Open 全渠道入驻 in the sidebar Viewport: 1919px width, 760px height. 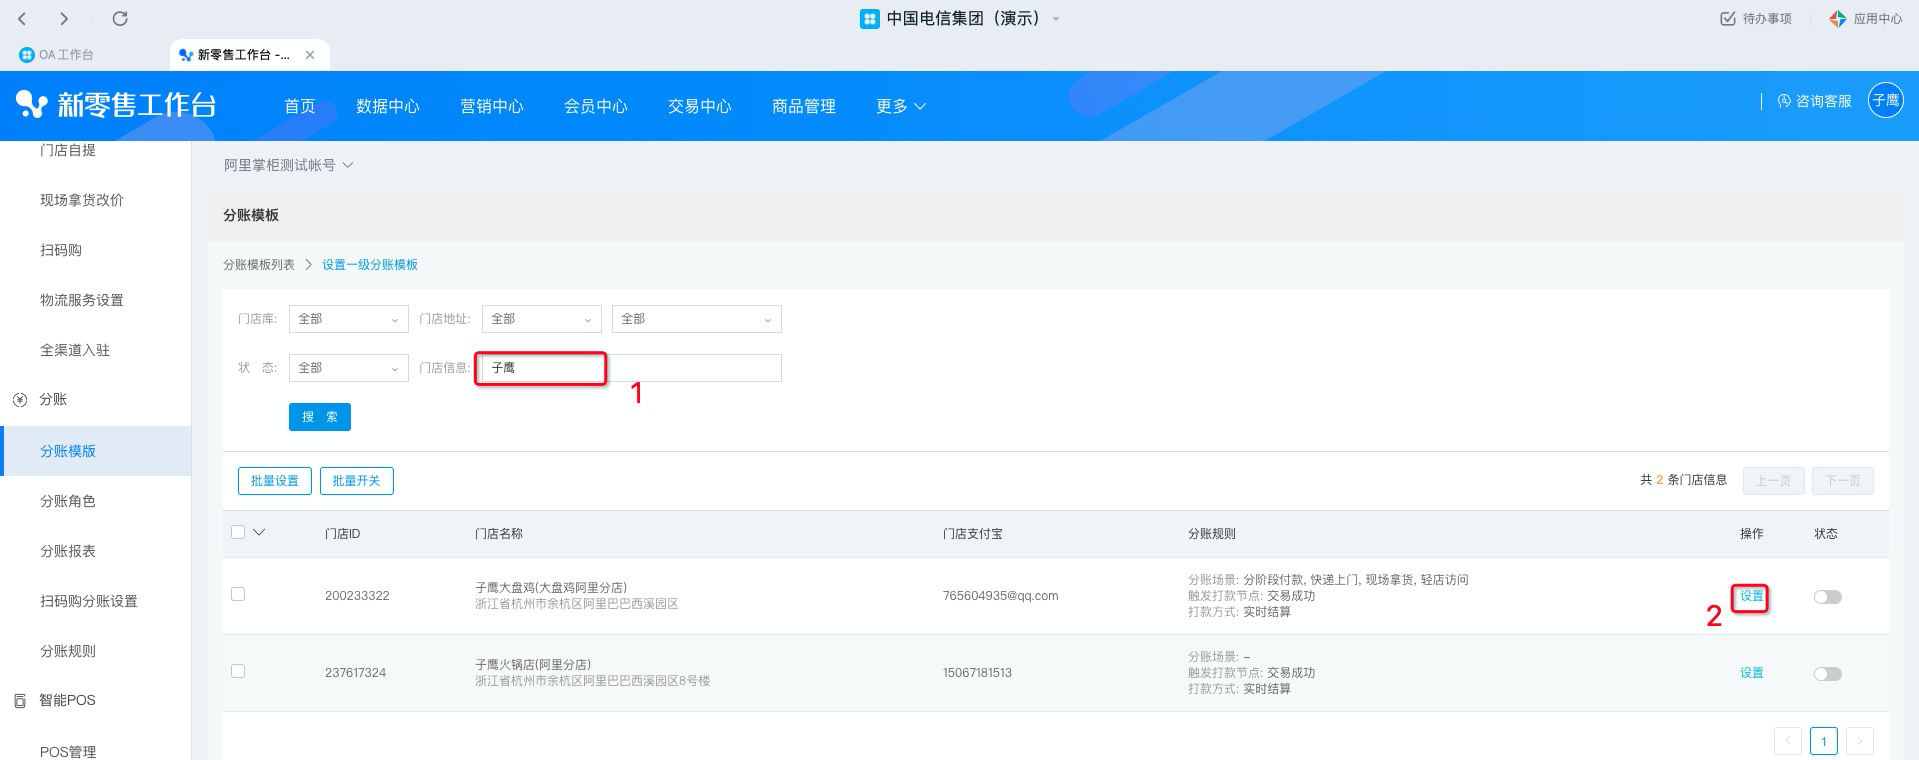75,350
